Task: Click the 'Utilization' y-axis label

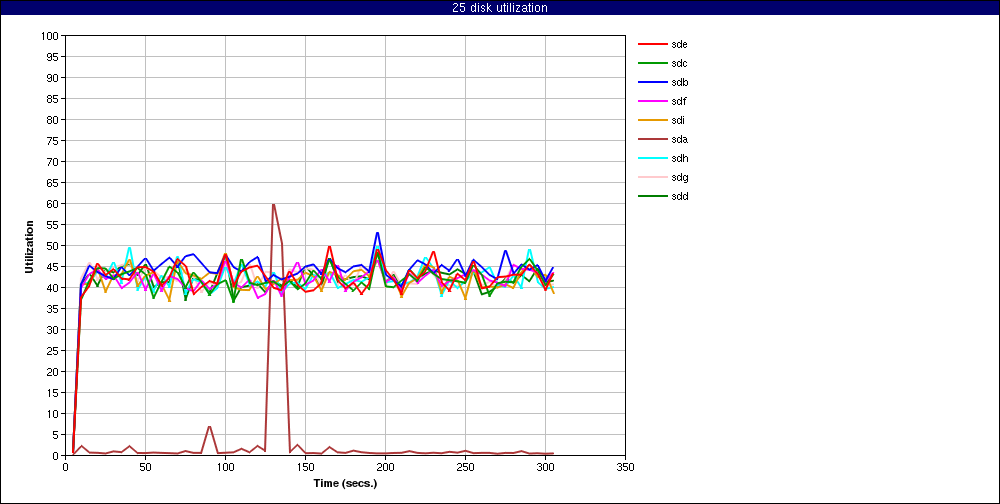Action: click(29, 246)
